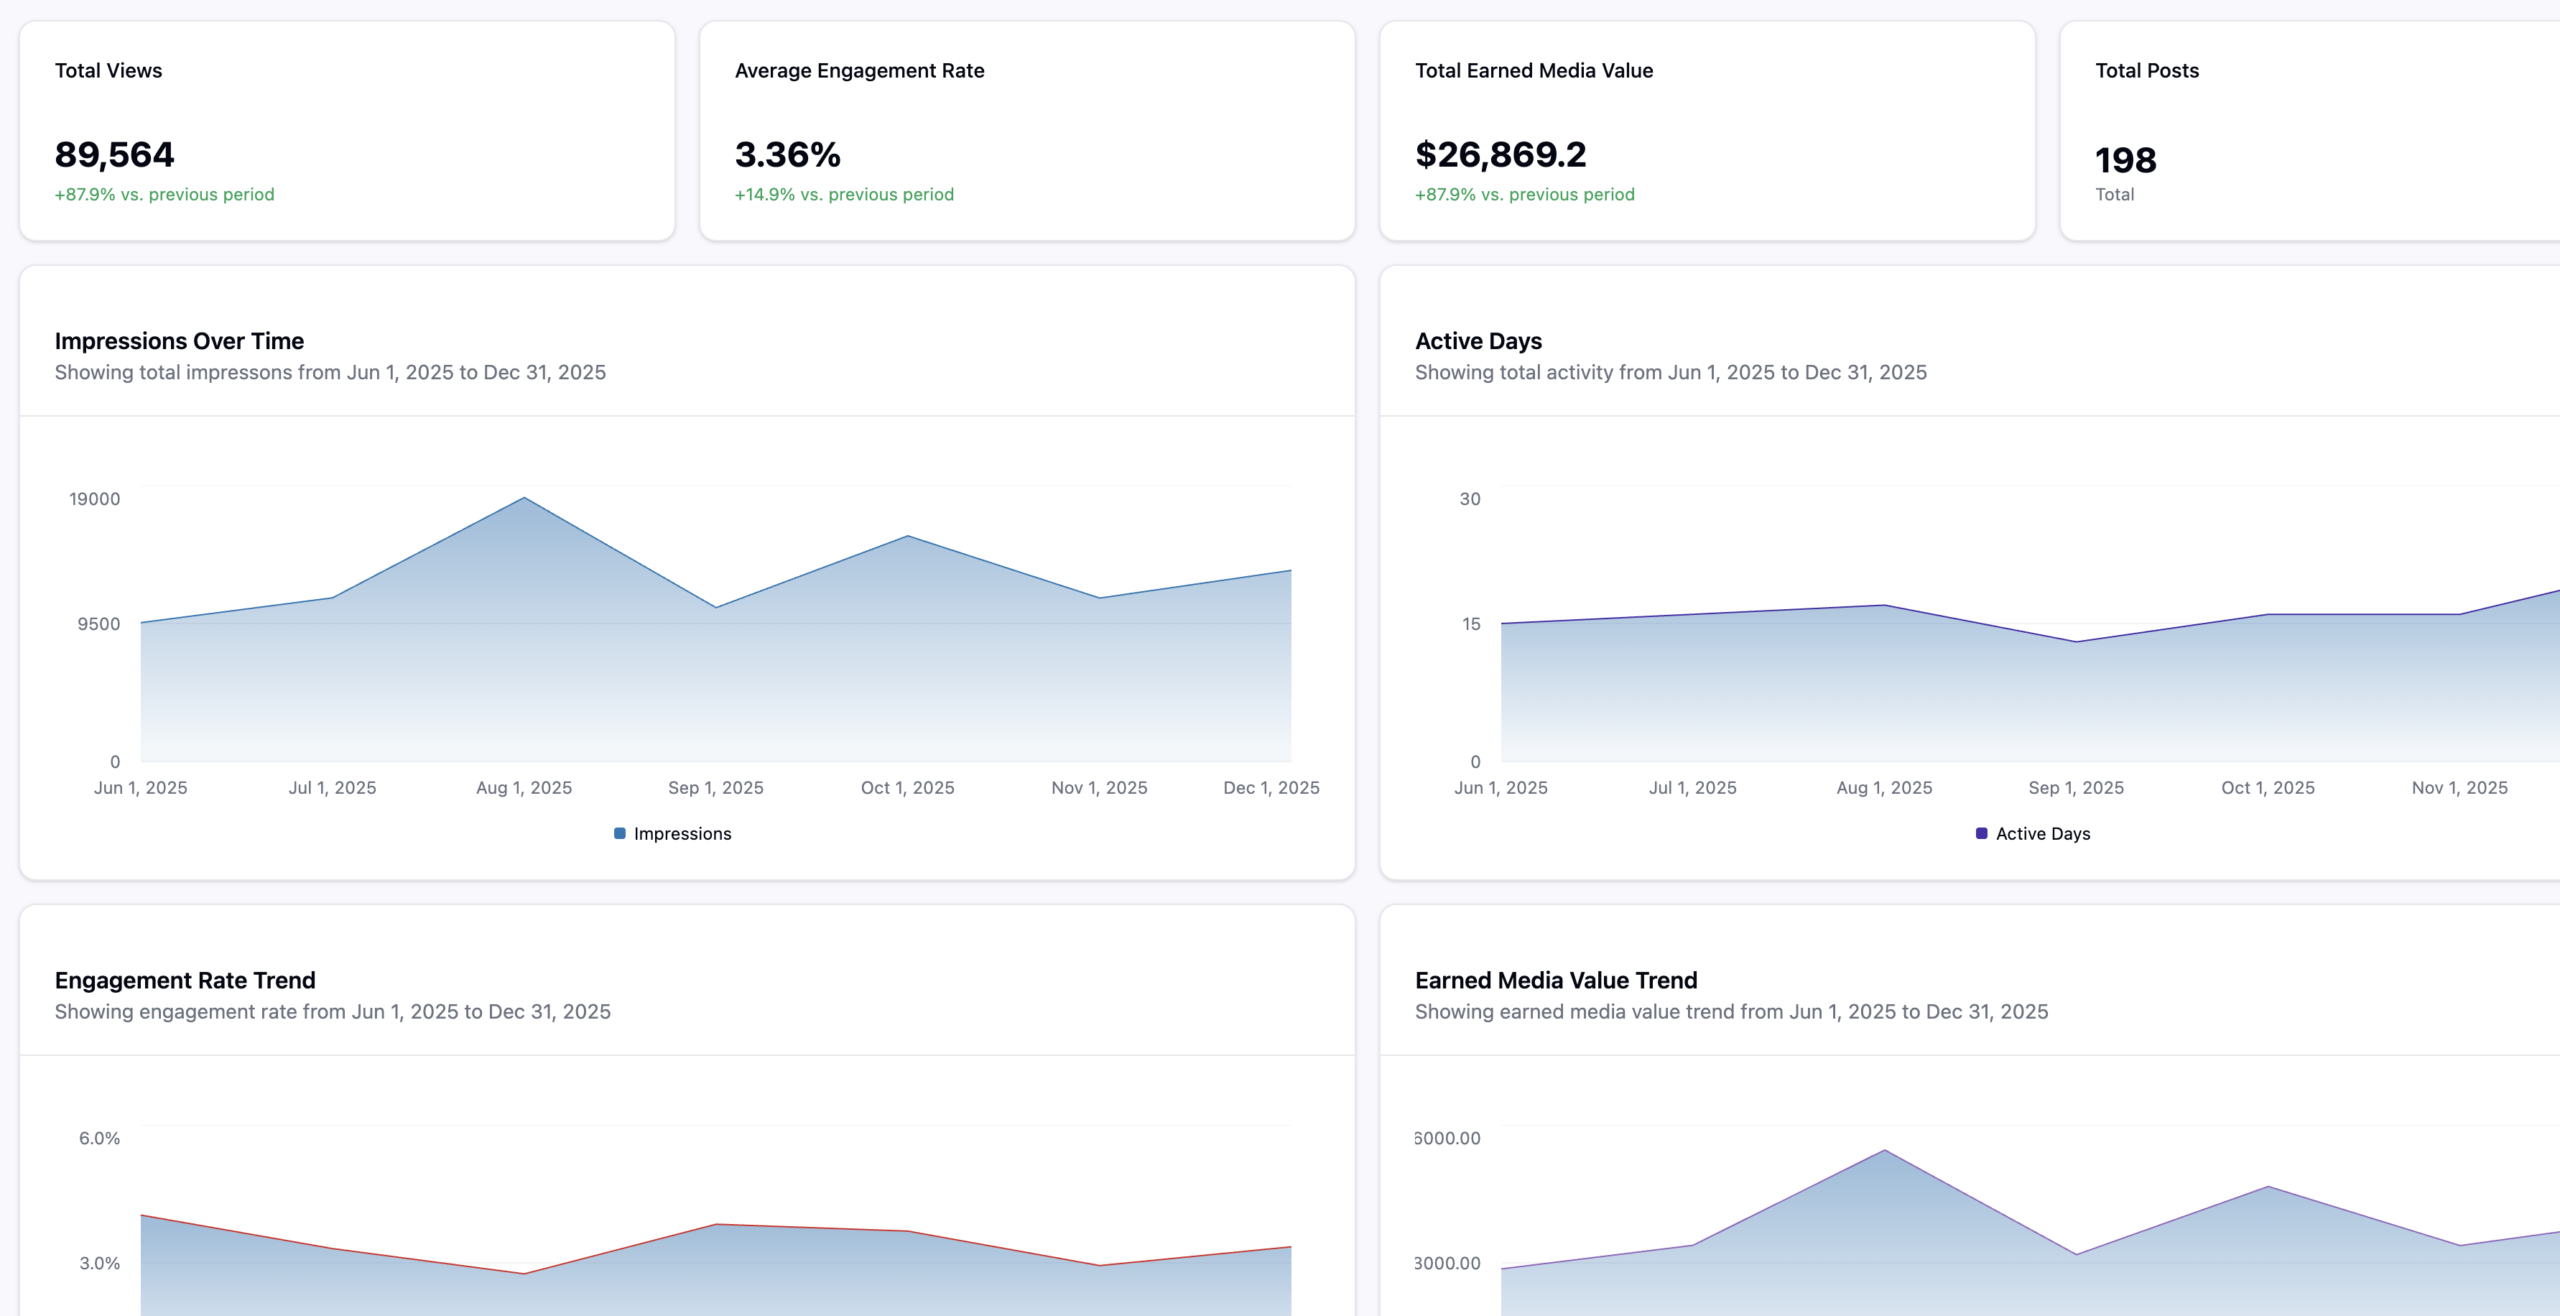Click the blue Impressions legend square icon

point(621,832)
